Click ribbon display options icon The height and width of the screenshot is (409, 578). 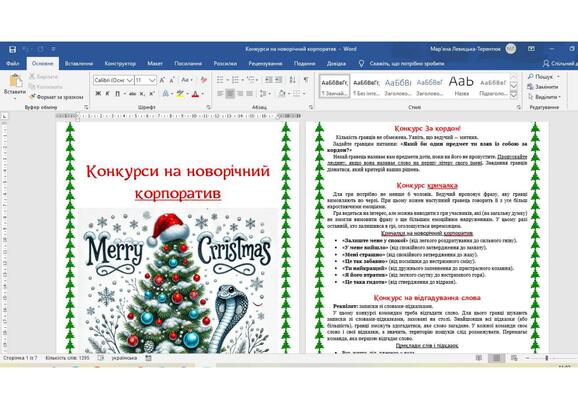click(531, 49)
